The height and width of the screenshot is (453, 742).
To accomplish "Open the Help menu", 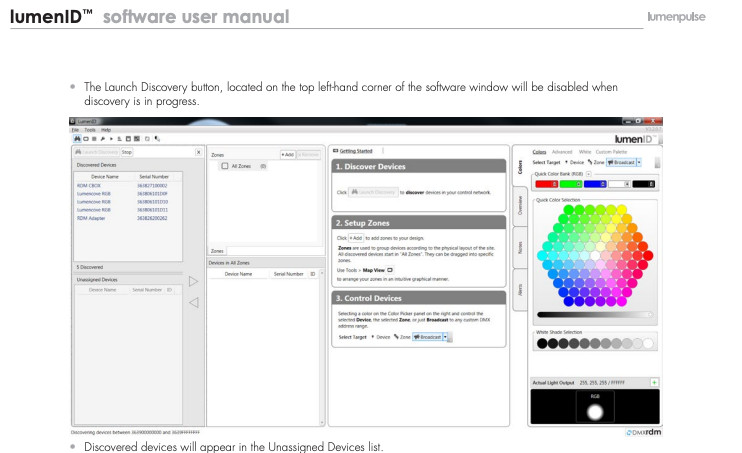I will click(x=106, y=130).
